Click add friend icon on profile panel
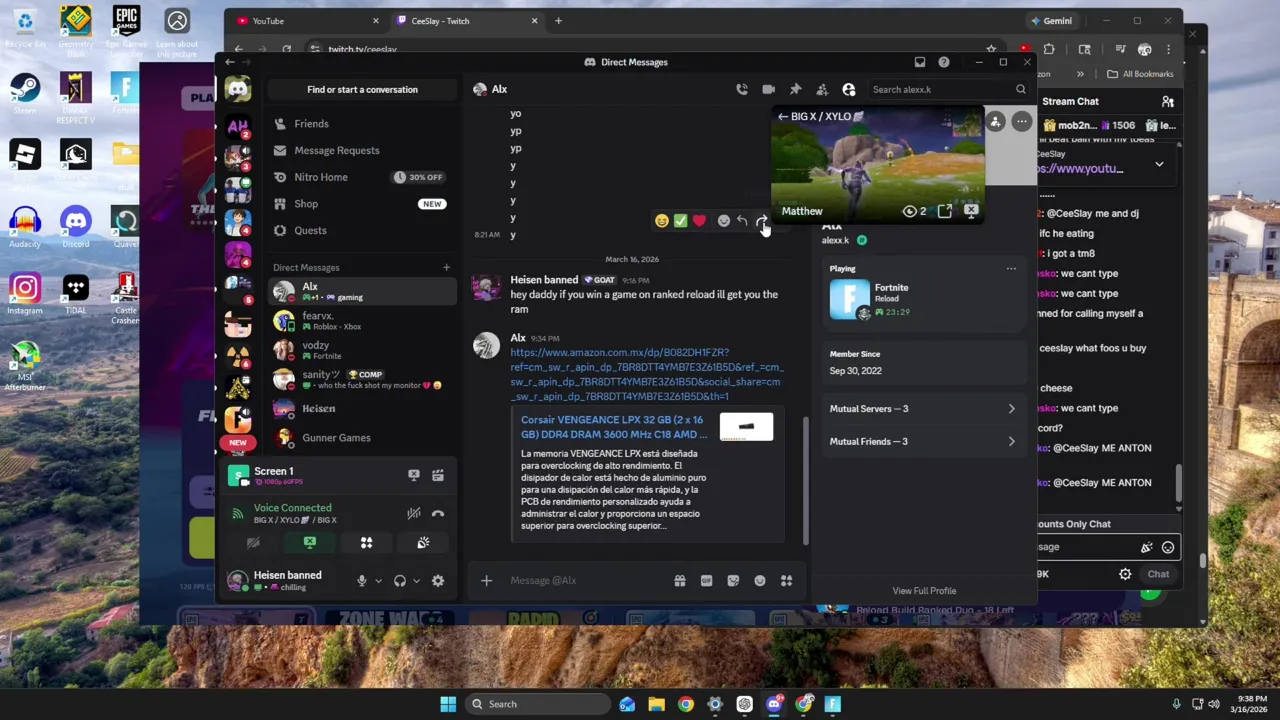1280x720 pixels. coord(995,122)
